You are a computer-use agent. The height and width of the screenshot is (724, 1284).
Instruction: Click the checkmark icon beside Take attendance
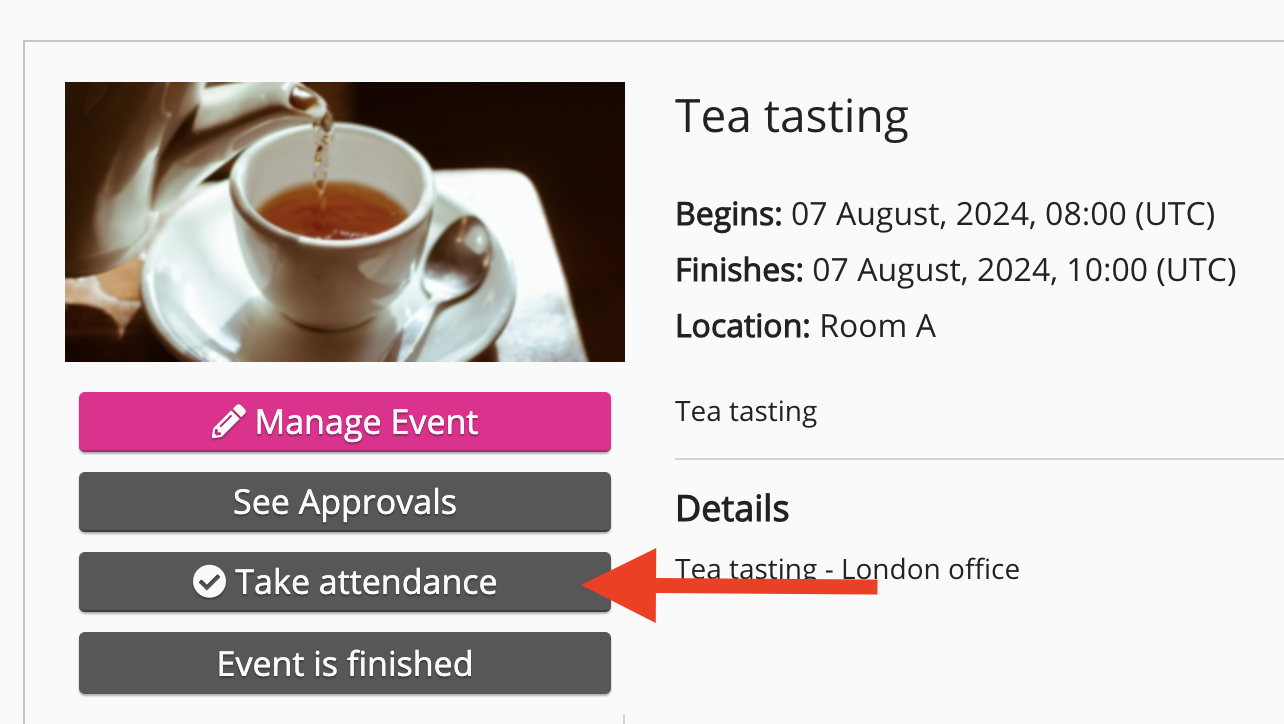coord(209,582)
